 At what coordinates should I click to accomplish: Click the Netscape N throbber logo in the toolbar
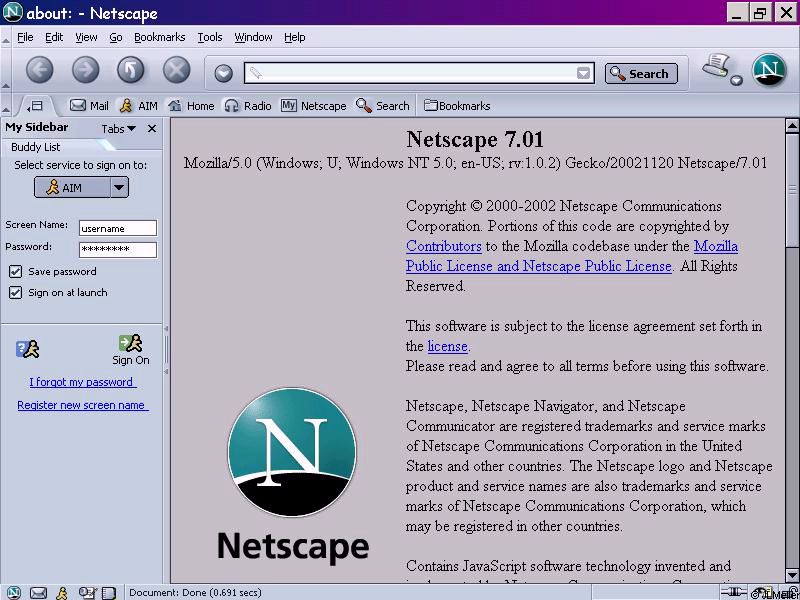click(769, 70)
